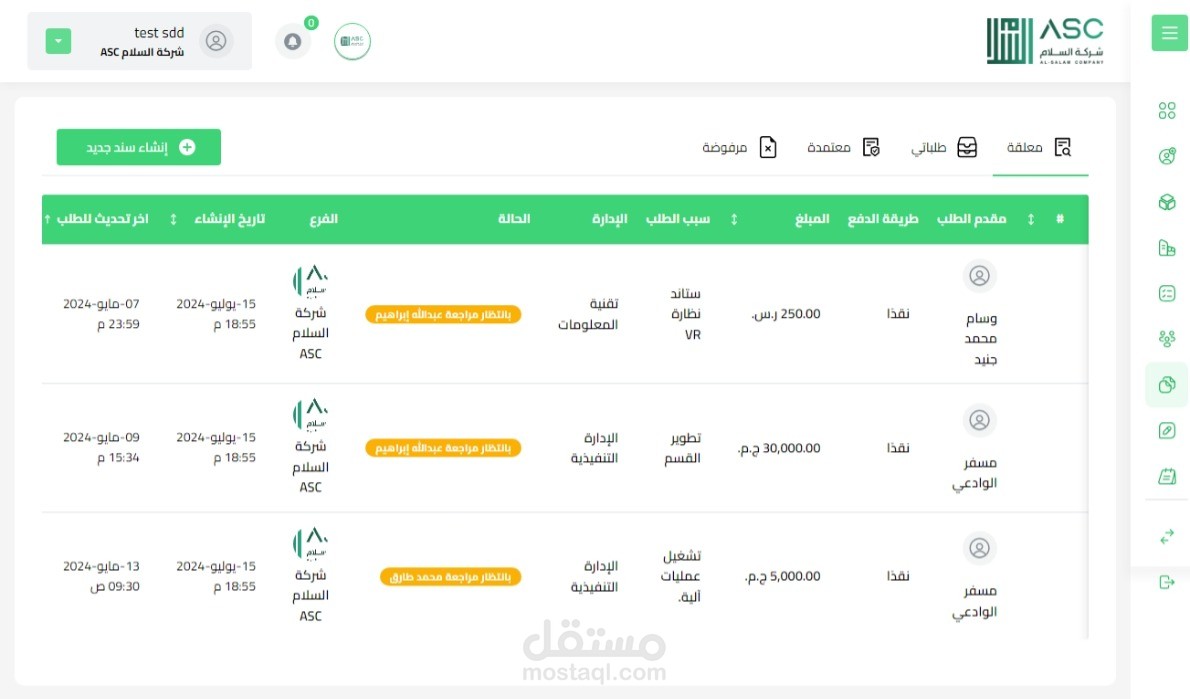The width and height of the screenshot is (1190, 699).
Task: Click the logout icon at sidebar bottom
Action: pos(1167,583)
